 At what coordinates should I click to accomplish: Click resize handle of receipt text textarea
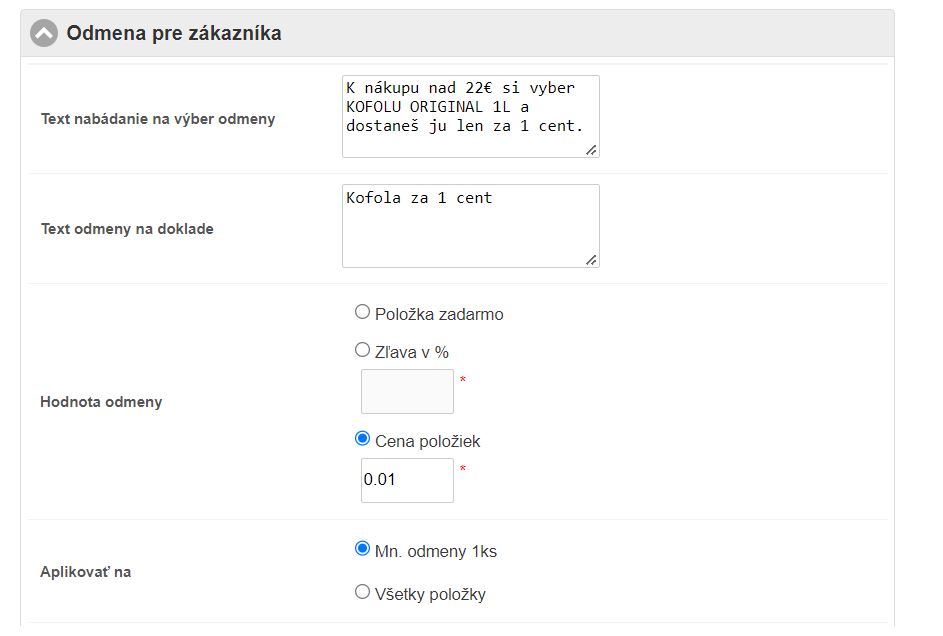tap(591, 260)
